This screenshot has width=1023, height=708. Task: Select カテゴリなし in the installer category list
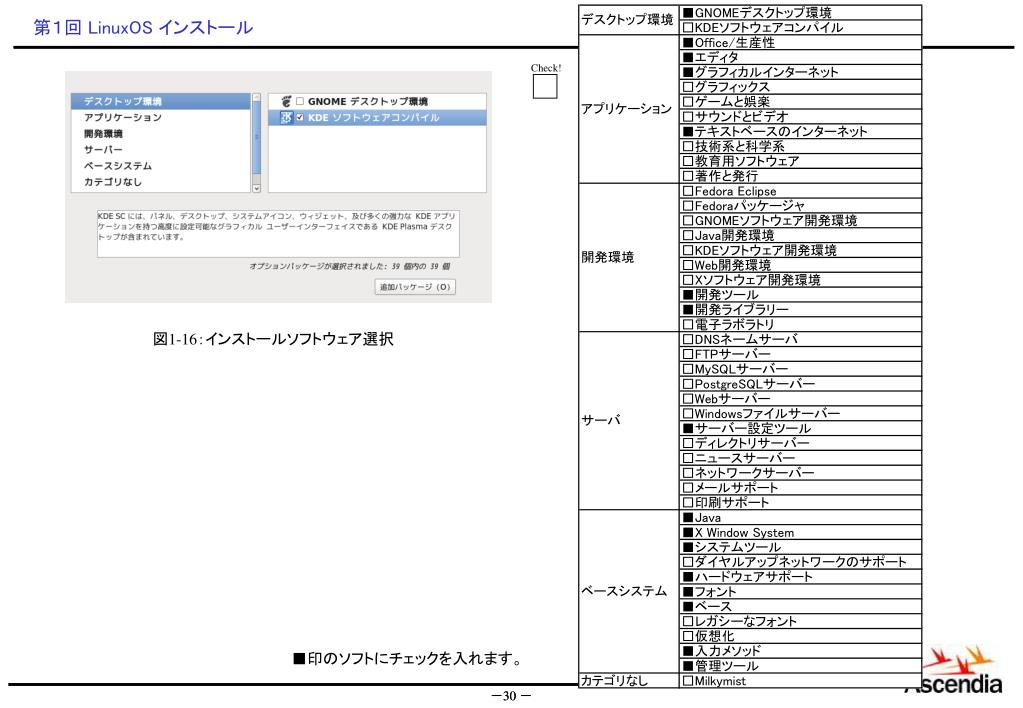[160, 182]
